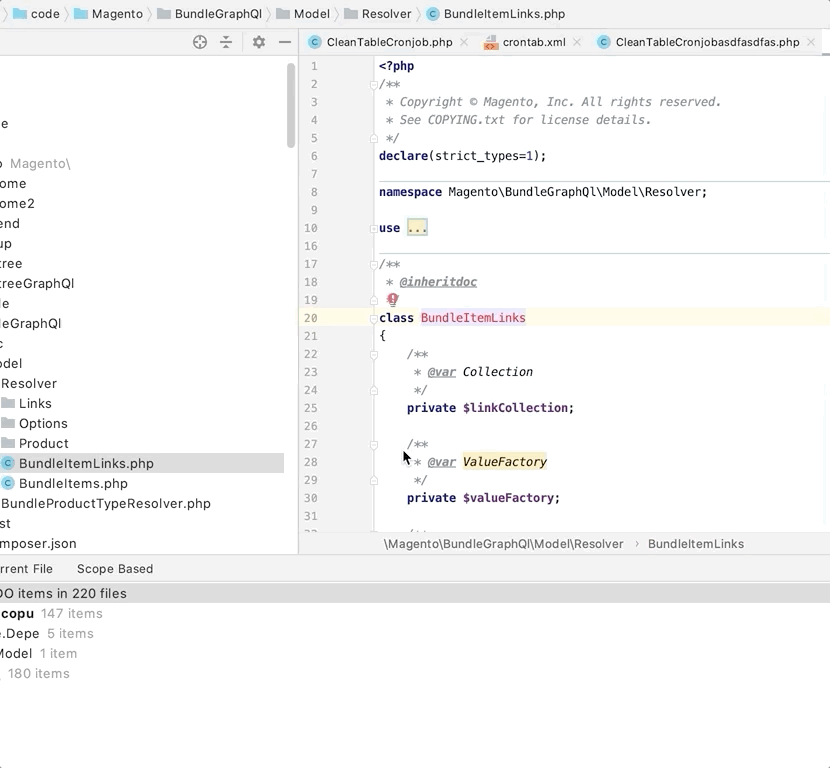Select composer.json entry in project tree
Image resolution: width=830 pixels, height=768 pixels.
[x=38, y=544]
